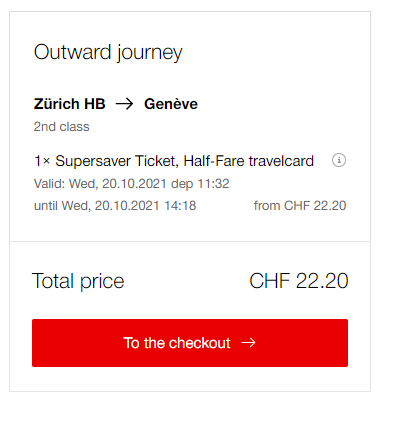The width and height of the screenshot is (399, 424).
Task: Click the Supersaver Ticket name text
Action: tap(117, 161)
